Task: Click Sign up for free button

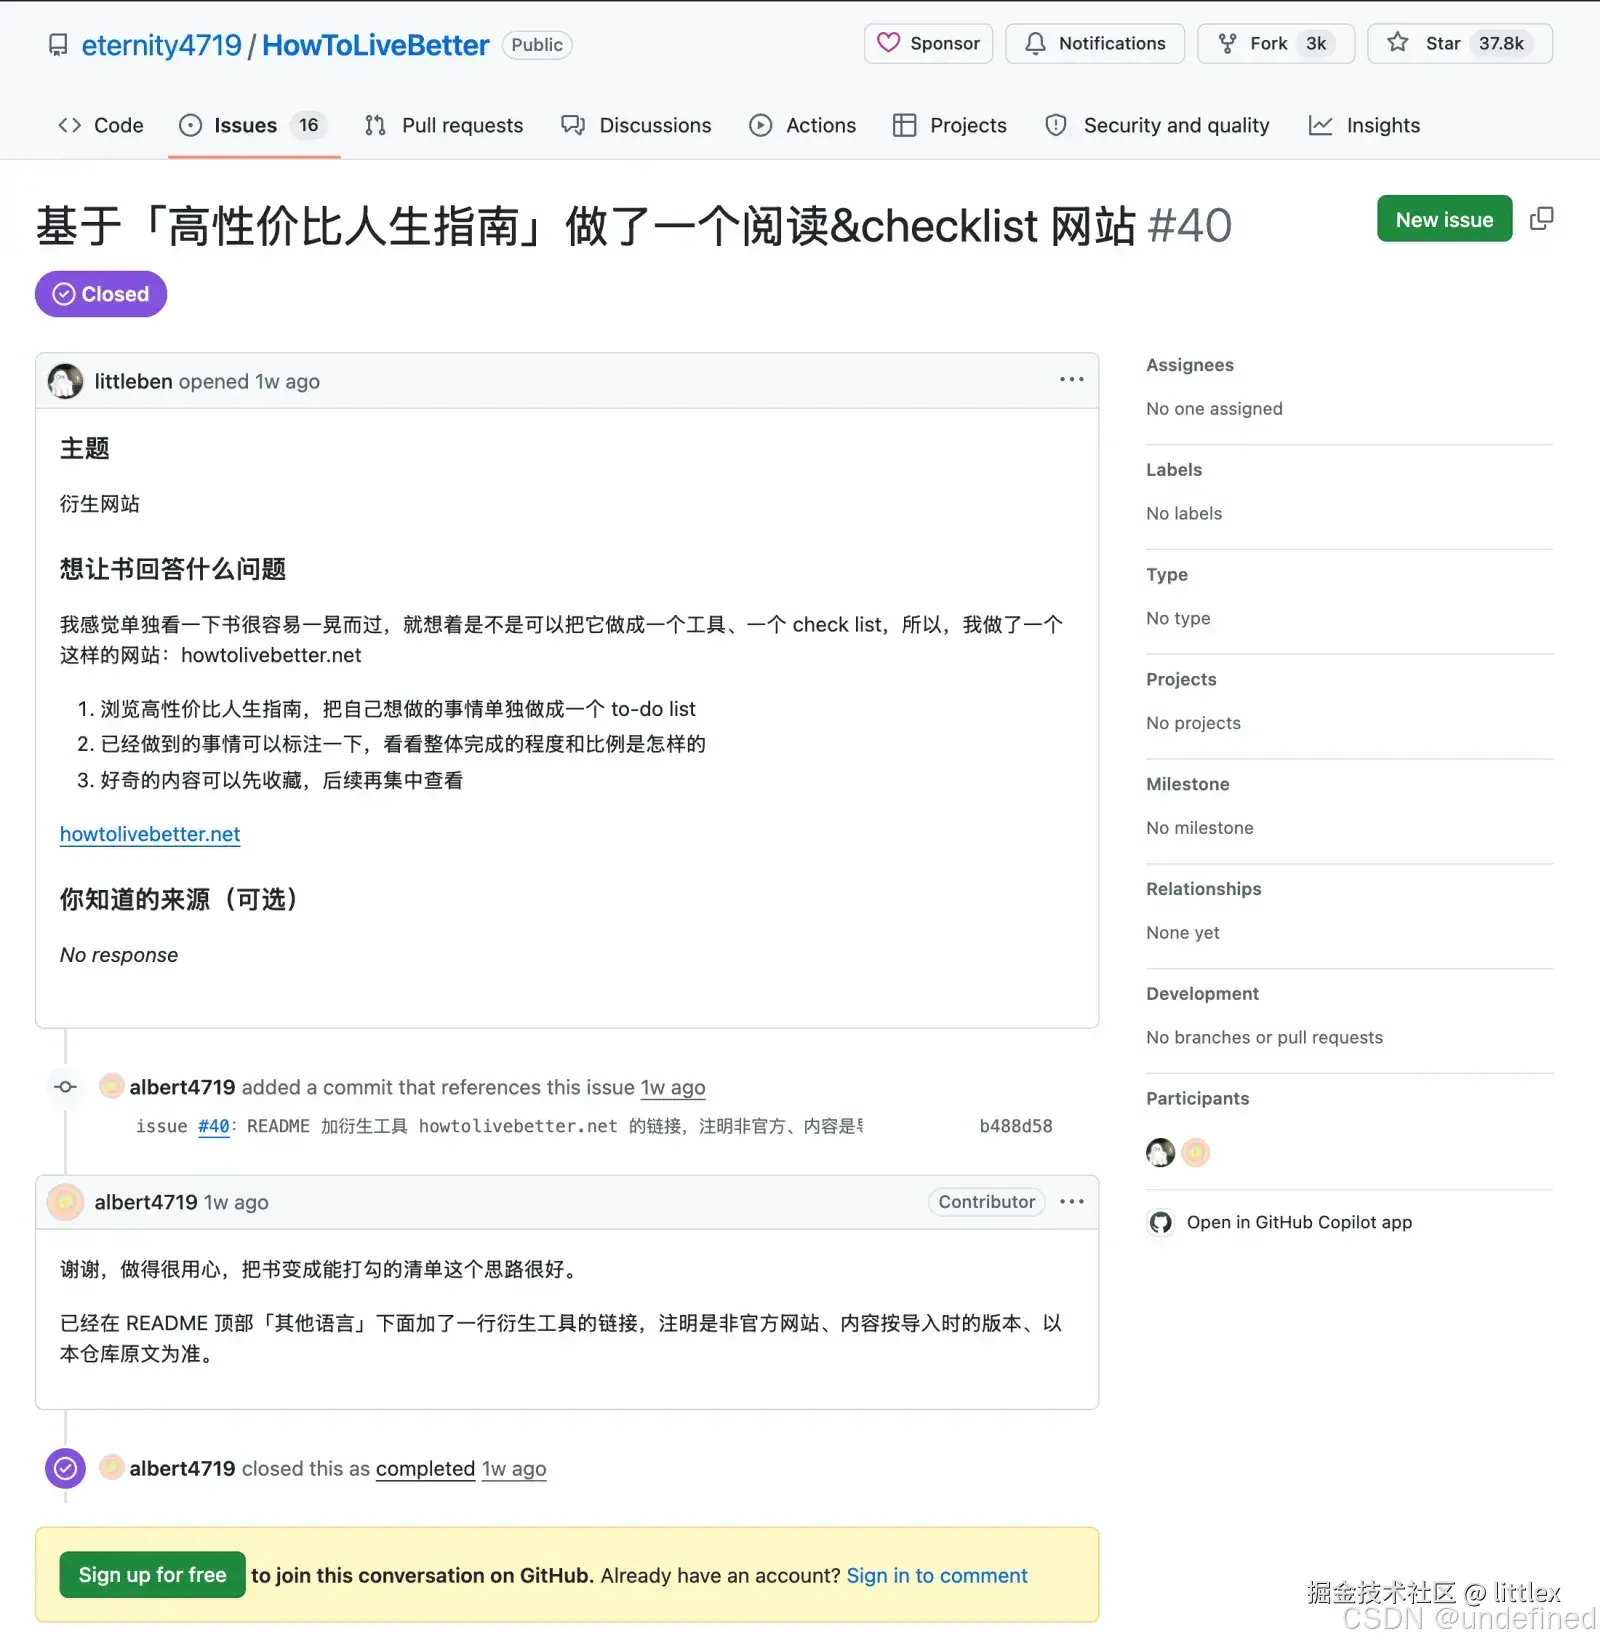Action: point(152,1574)
